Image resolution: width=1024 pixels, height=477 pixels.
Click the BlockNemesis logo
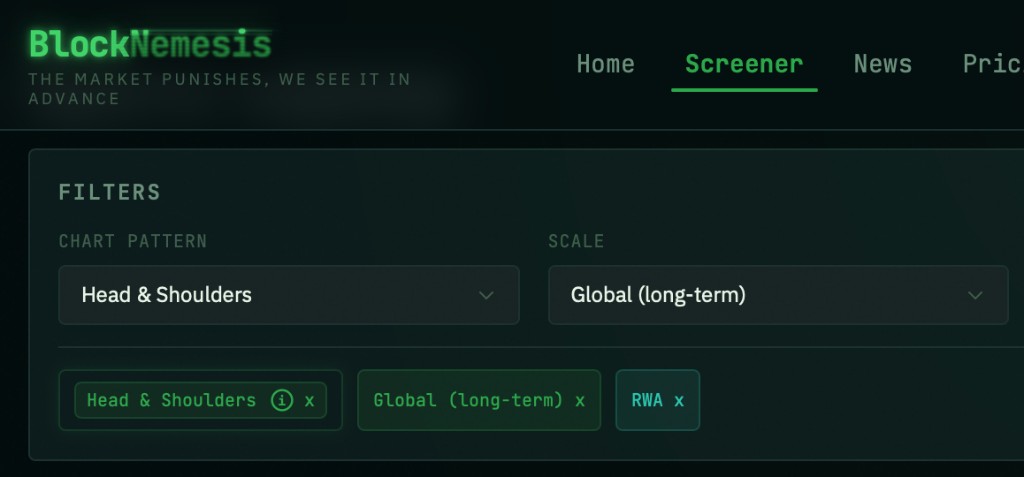tap(150, 44)
